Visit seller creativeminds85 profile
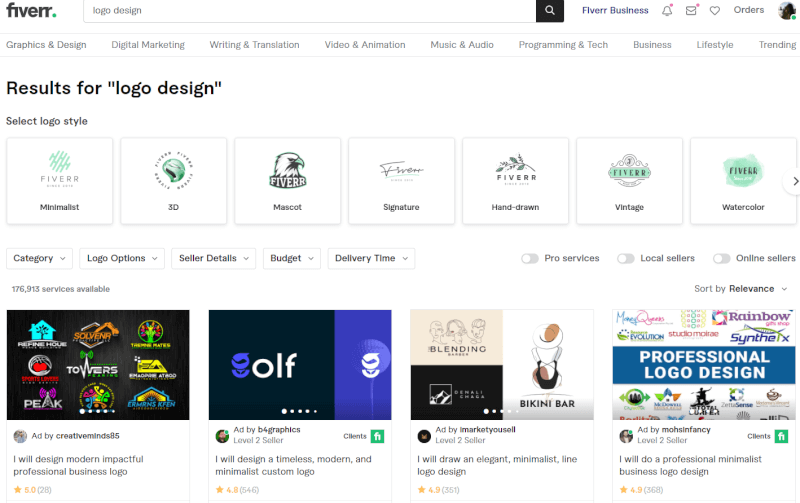 coord(87,436)
